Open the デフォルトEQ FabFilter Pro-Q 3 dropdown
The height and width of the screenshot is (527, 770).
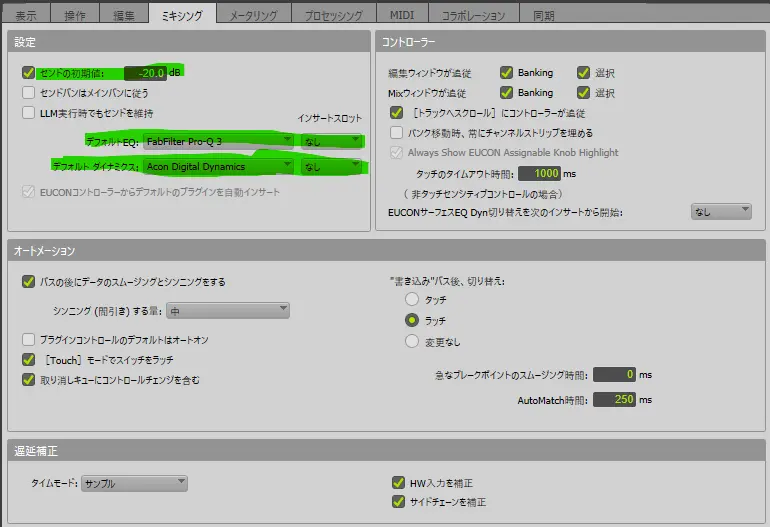point(219,141)
